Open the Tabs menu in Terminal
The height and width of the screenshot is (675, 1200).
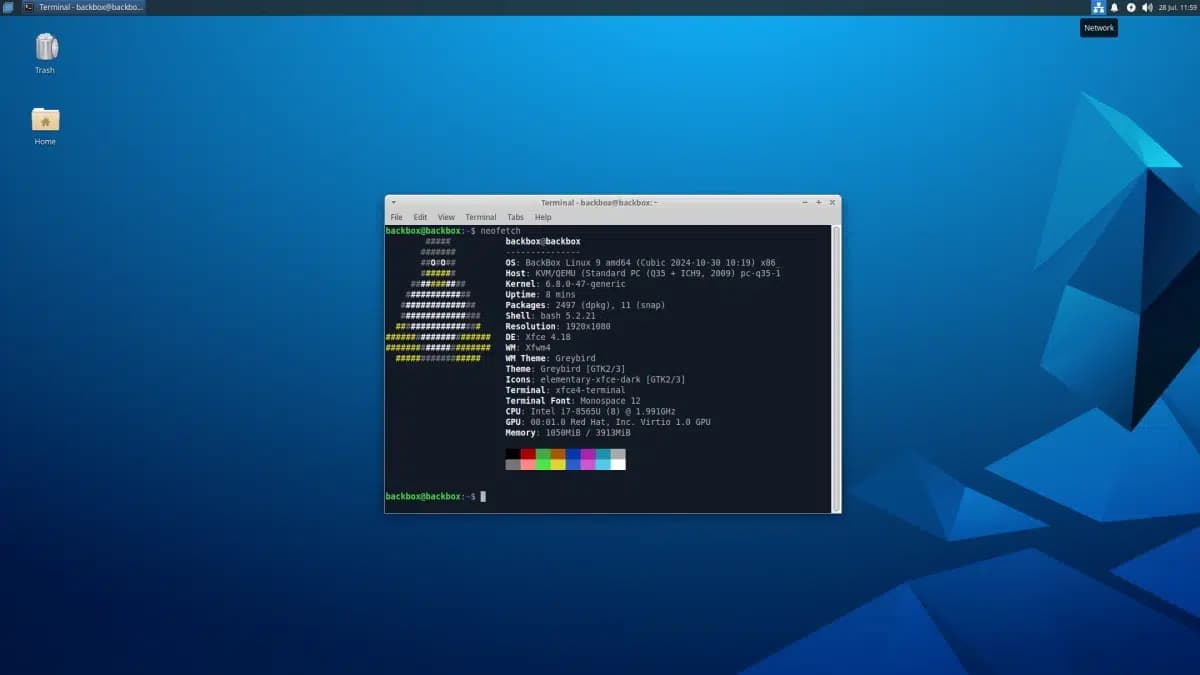[515, 217]
